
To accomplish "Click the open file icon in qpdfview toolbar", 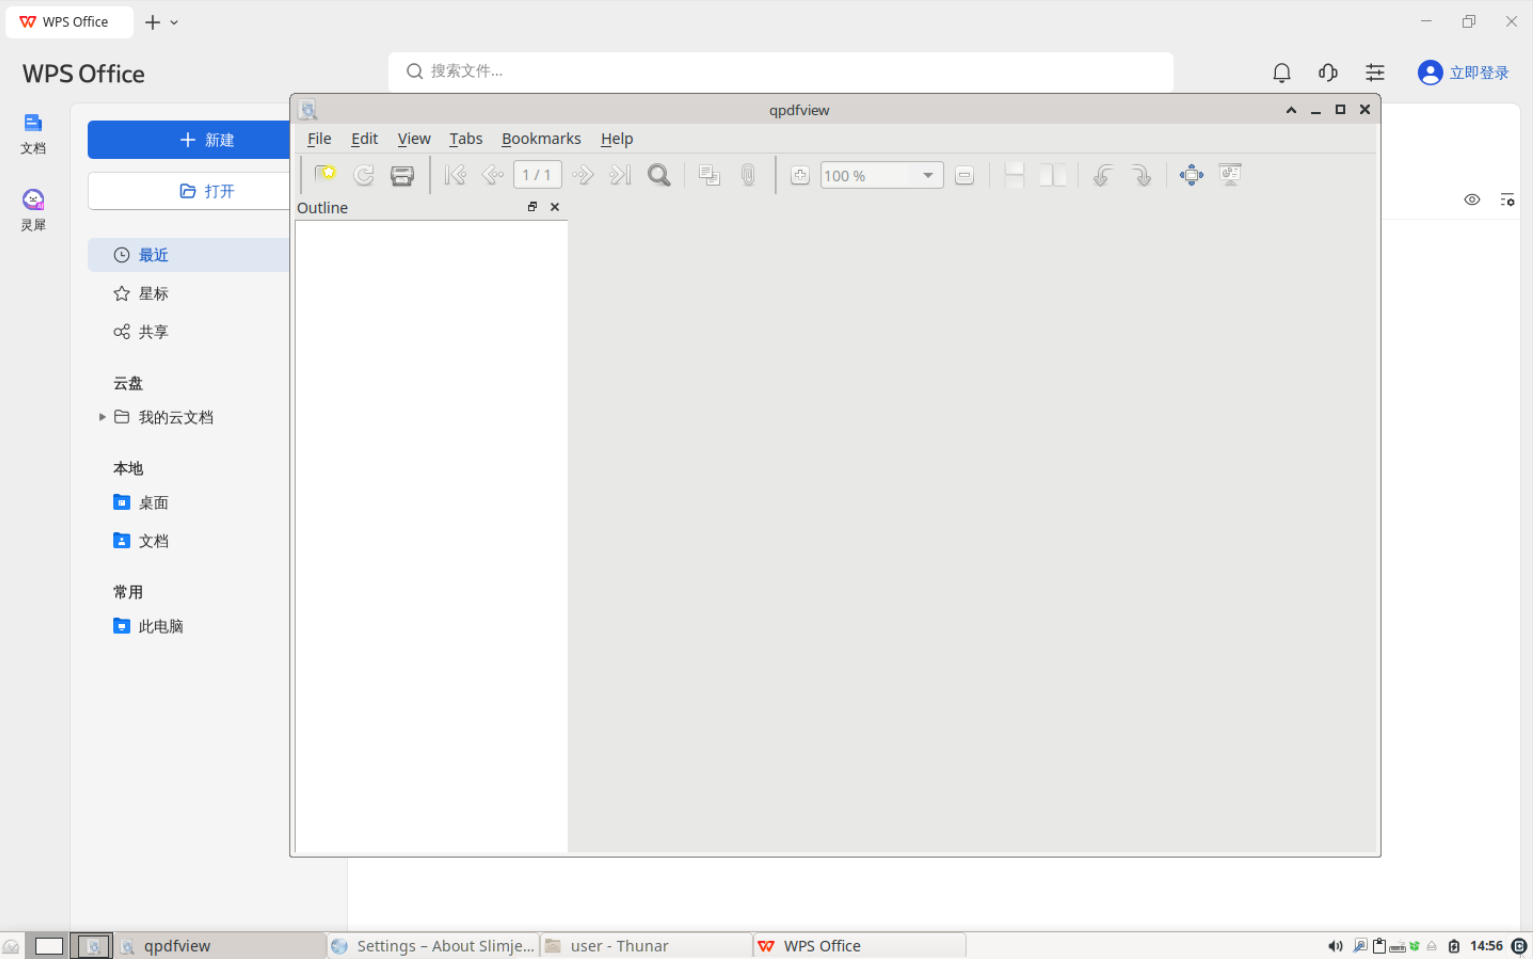I will coord(325,175).
